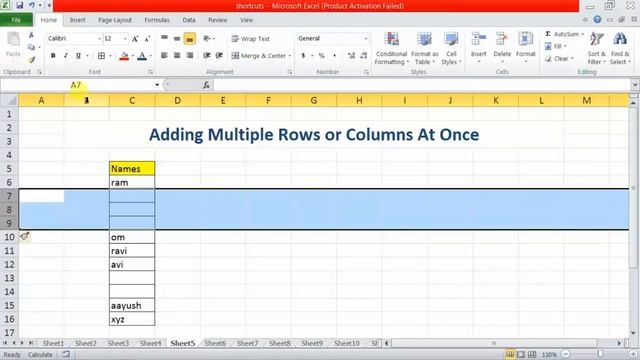Viewport: 640px width, 360px height.
Task: Apply the Font Color red A
Action: [x=142, y=56]
